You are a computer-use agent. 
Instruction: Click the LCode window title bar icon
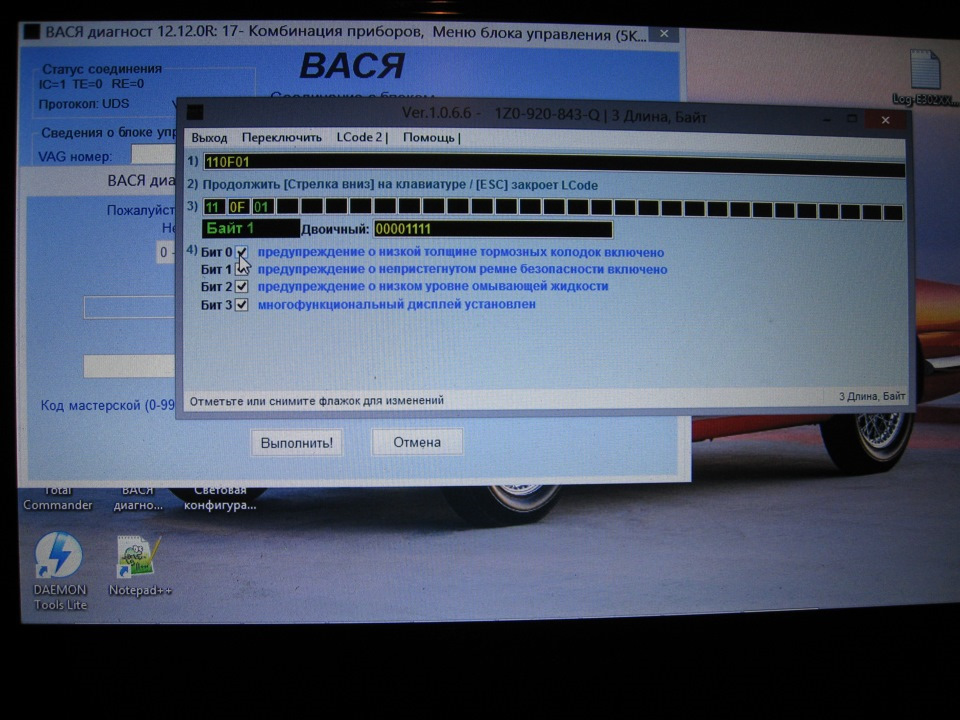pos(195,113)
